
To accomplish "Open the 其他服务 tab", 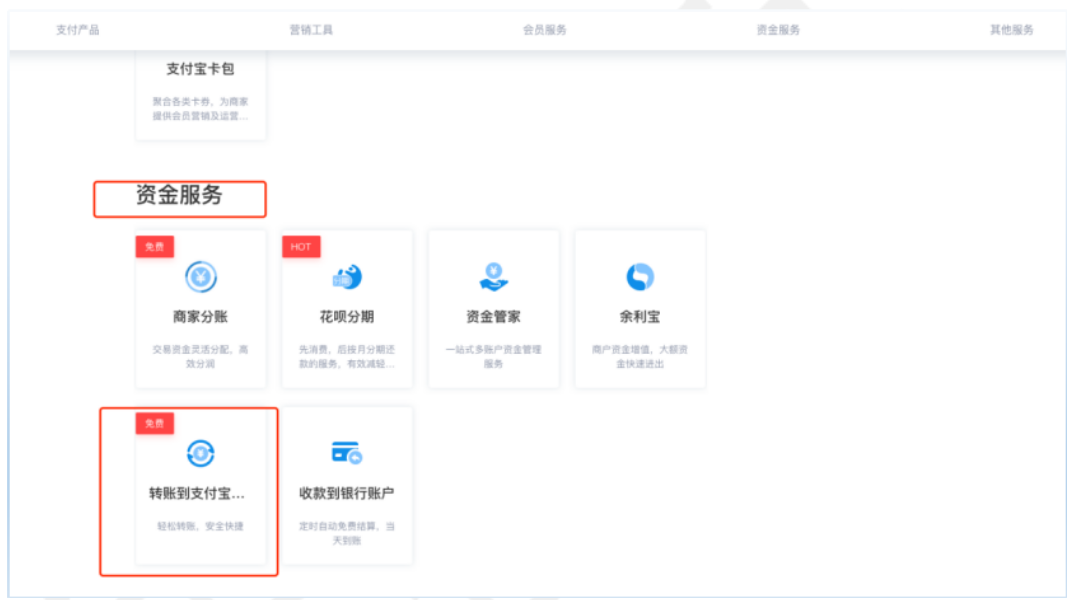I will tap(1011, 30).
